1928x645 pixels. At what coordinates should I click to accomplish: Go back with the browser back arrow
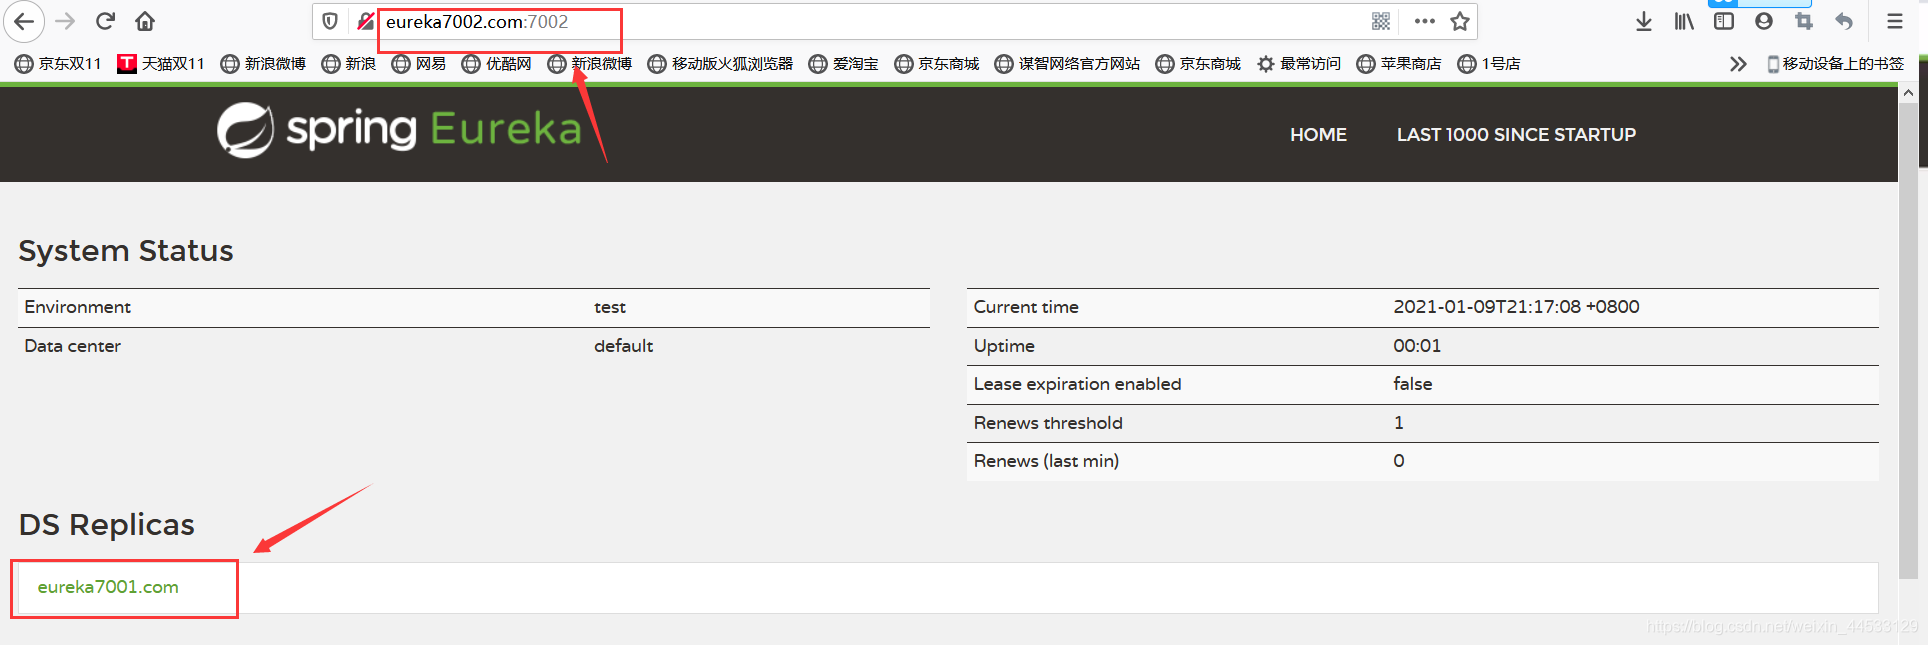click(x=24, y=21)
